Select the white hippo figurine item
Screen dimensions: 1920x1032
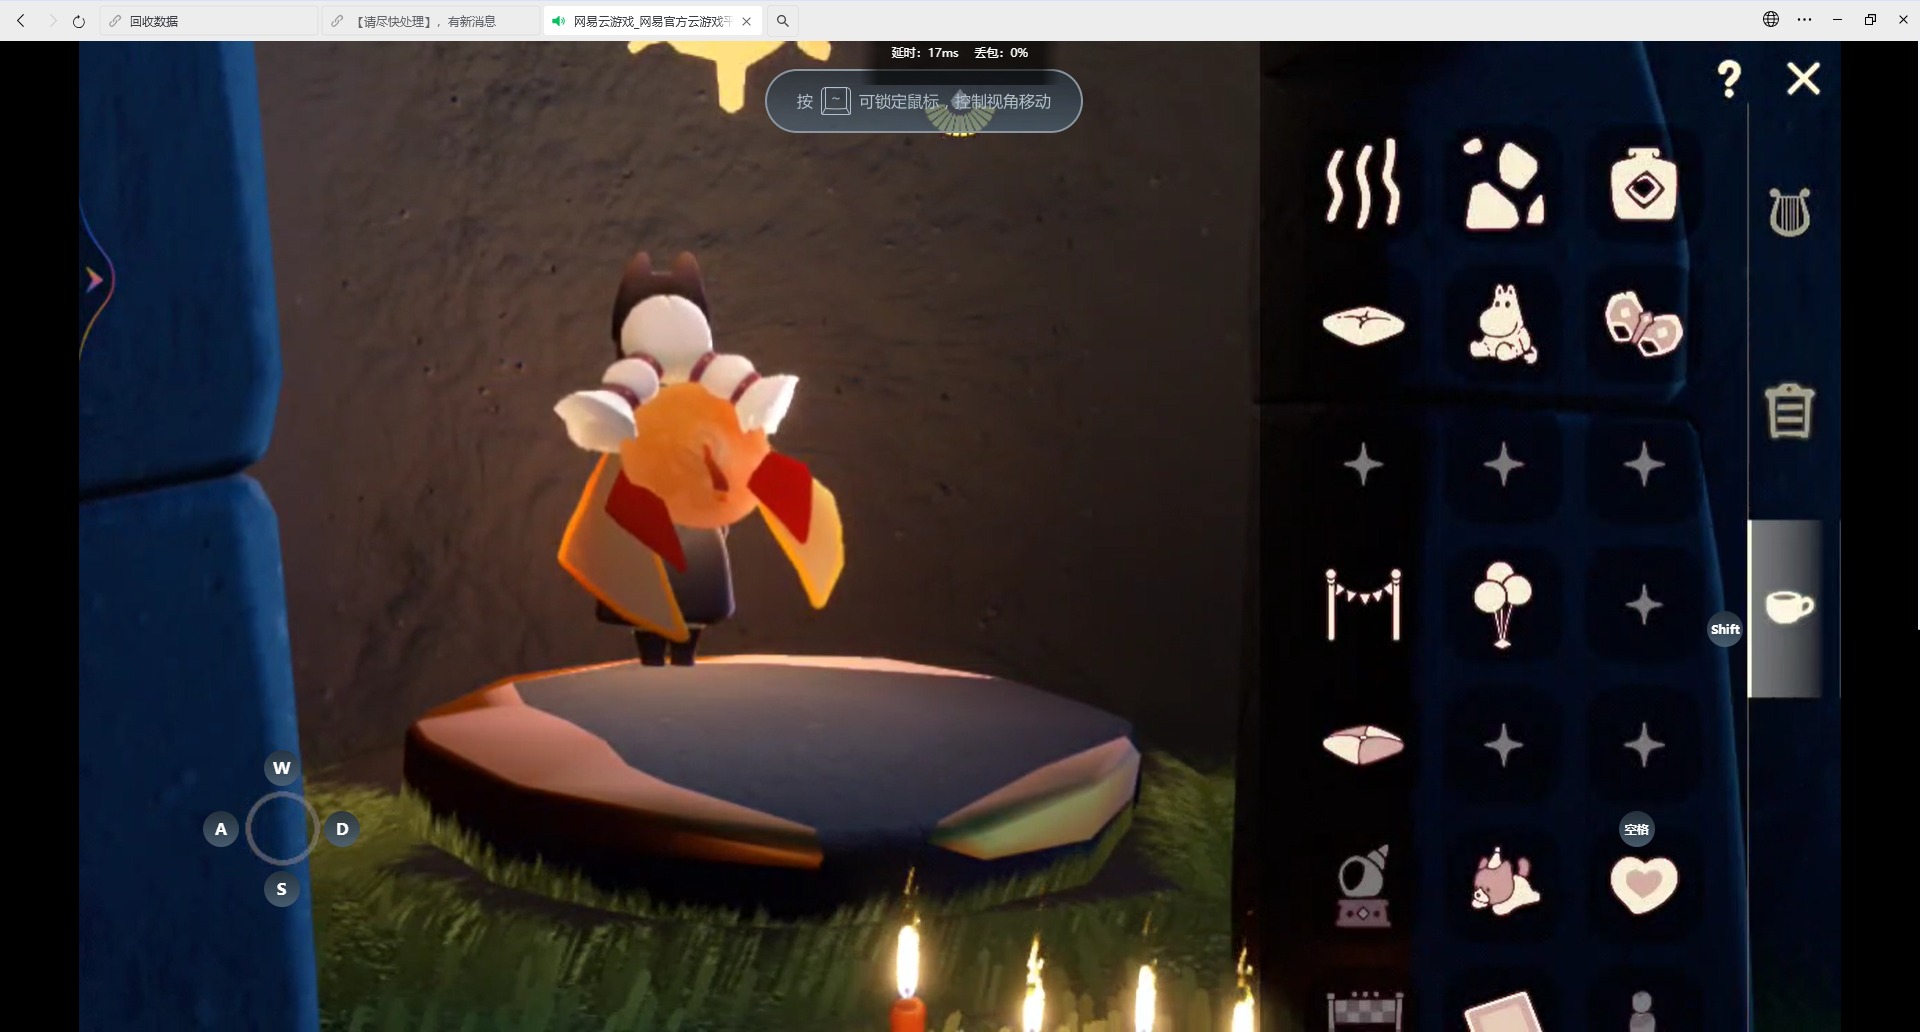click(x=1503, y=323)
